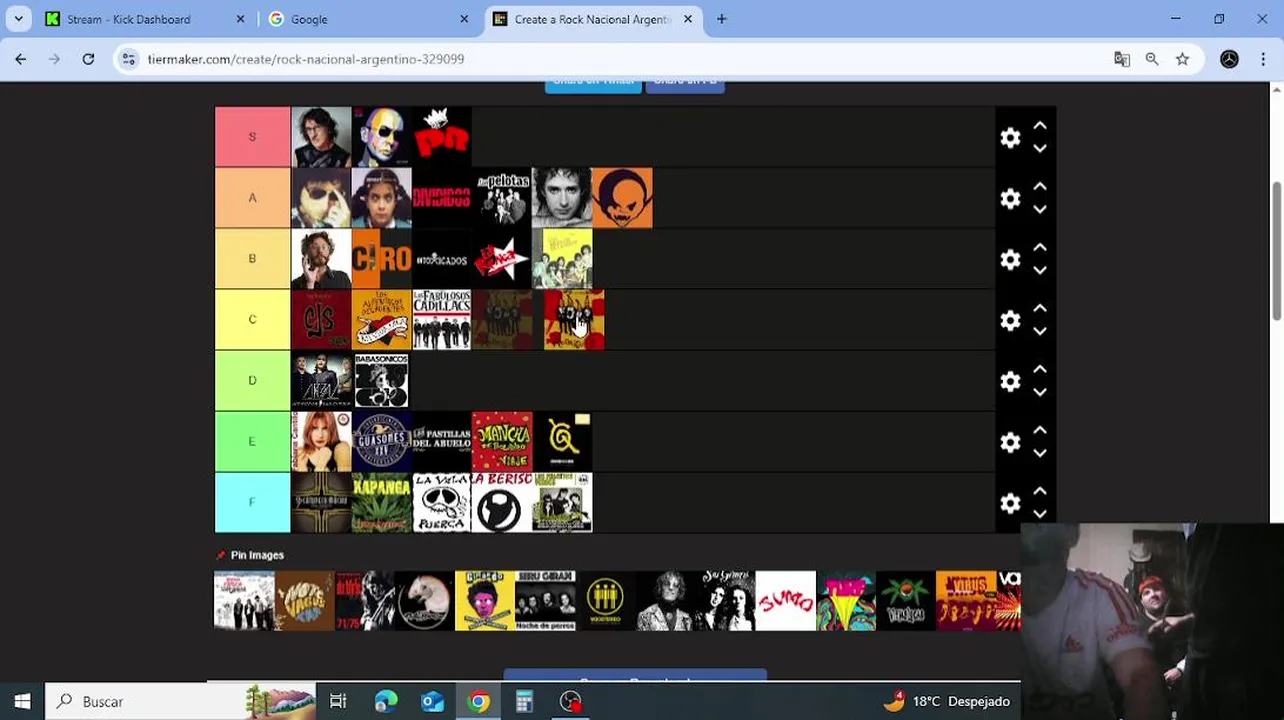Open the Chrome profile avatar
The height and width of the screenshot is (720, 1284).
tap(1229, 59)
